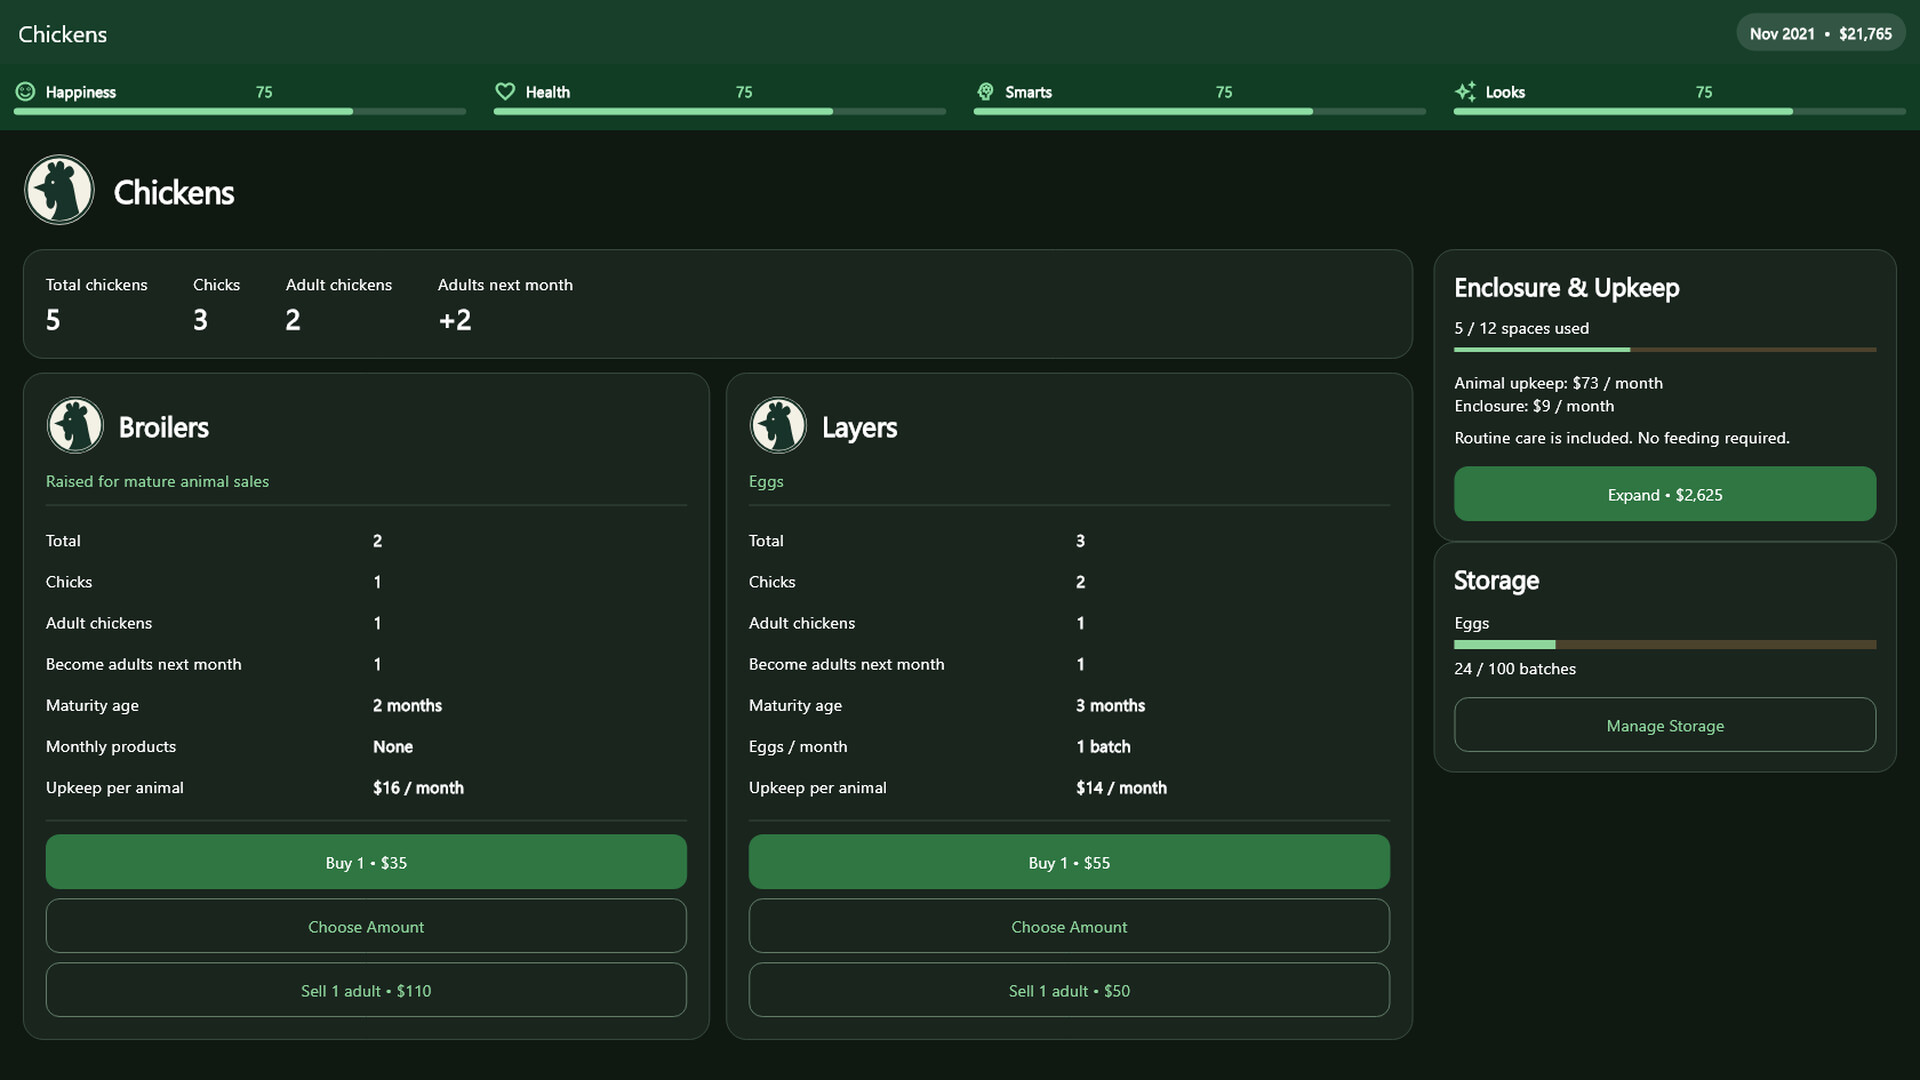The width and height of the screenshot is (1920, 1080).
Task: Click Broilers maturity age '2 months'
Action: [407, 705]
